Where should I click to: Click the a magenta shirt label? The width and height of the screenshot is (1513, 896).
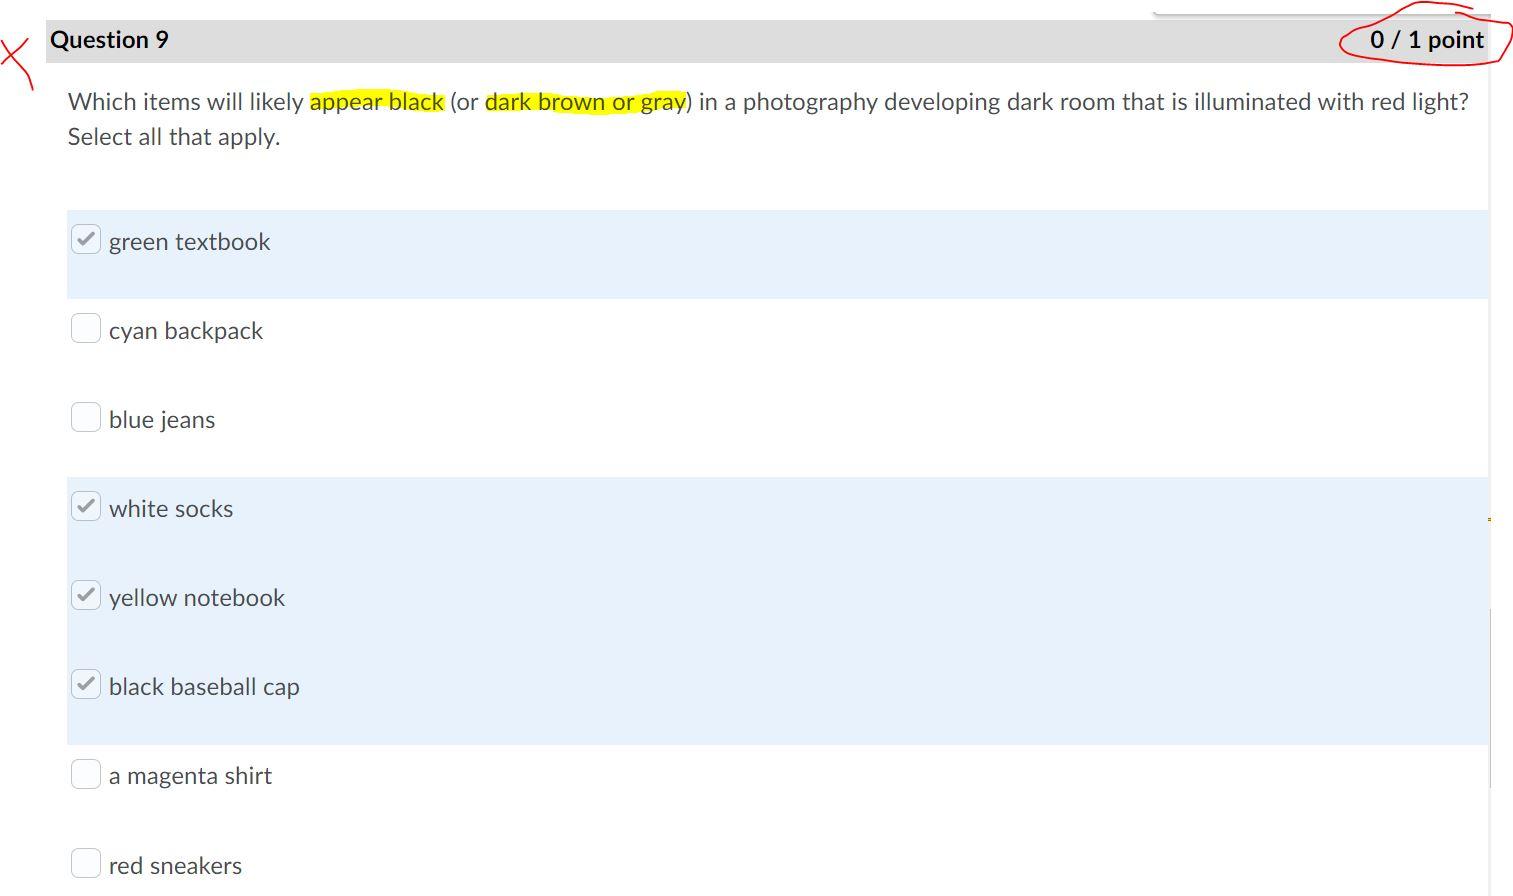190,776
